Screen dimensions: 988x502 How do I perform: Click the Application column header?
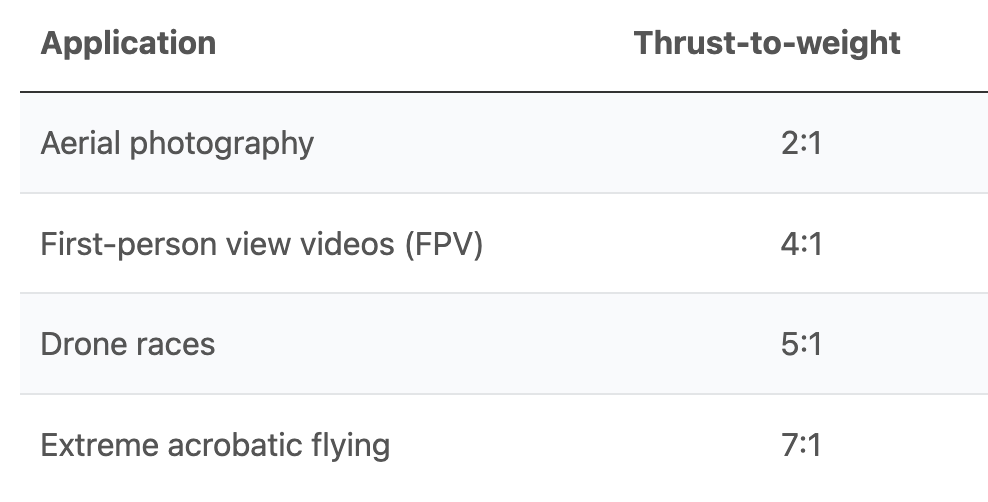click(128, 44)
